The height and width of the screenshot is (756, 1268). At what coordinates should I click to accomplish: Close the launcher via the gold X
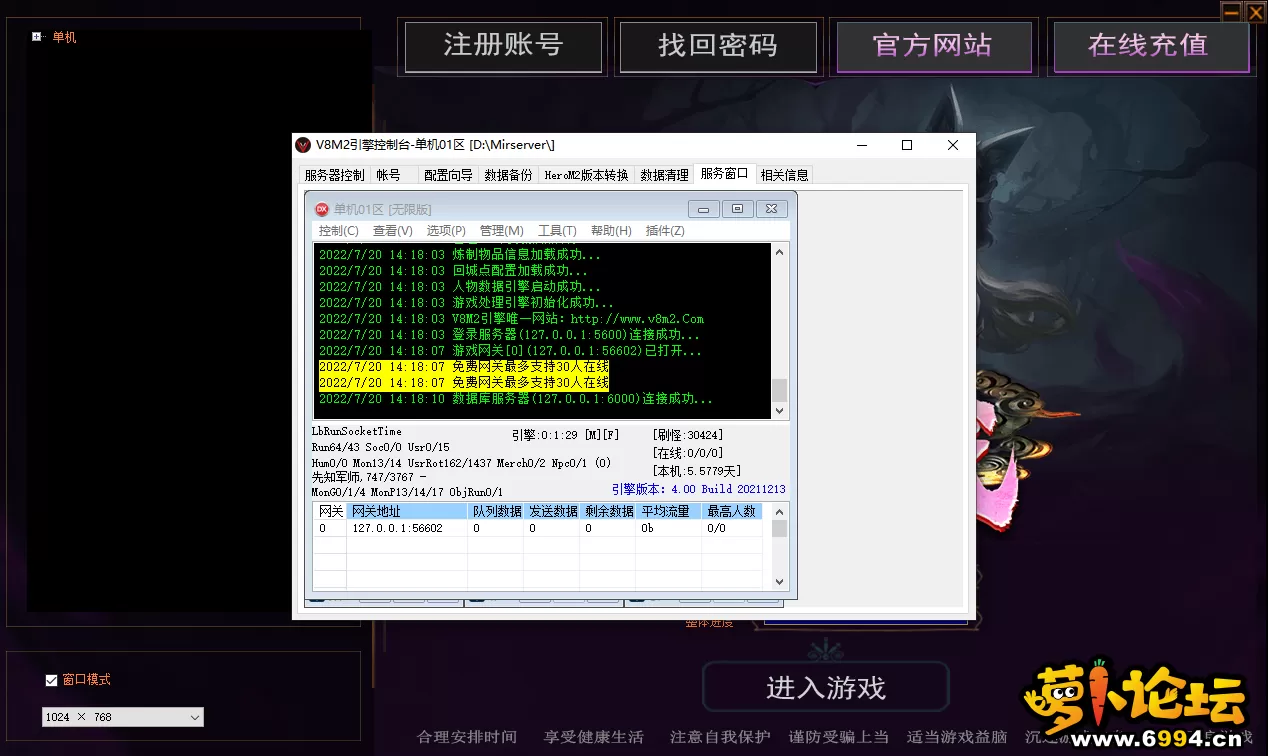pyautogui.click(x=1255, y=12)
